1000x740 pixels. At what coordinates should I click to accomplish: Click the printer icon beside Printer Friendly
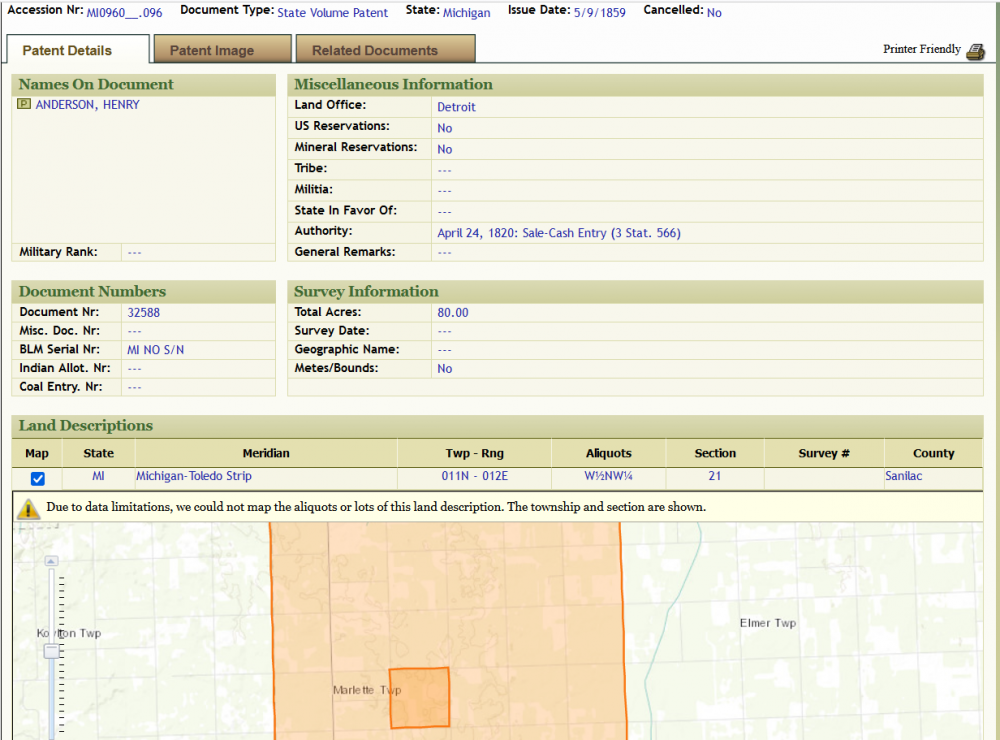975,52
